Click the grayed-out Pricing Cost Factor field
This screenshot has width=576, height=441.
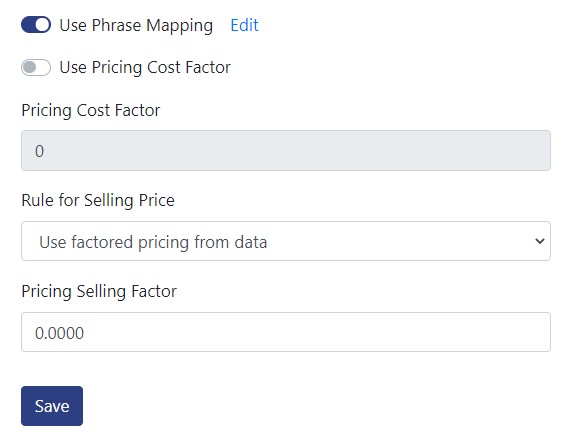tap(286, 150)
